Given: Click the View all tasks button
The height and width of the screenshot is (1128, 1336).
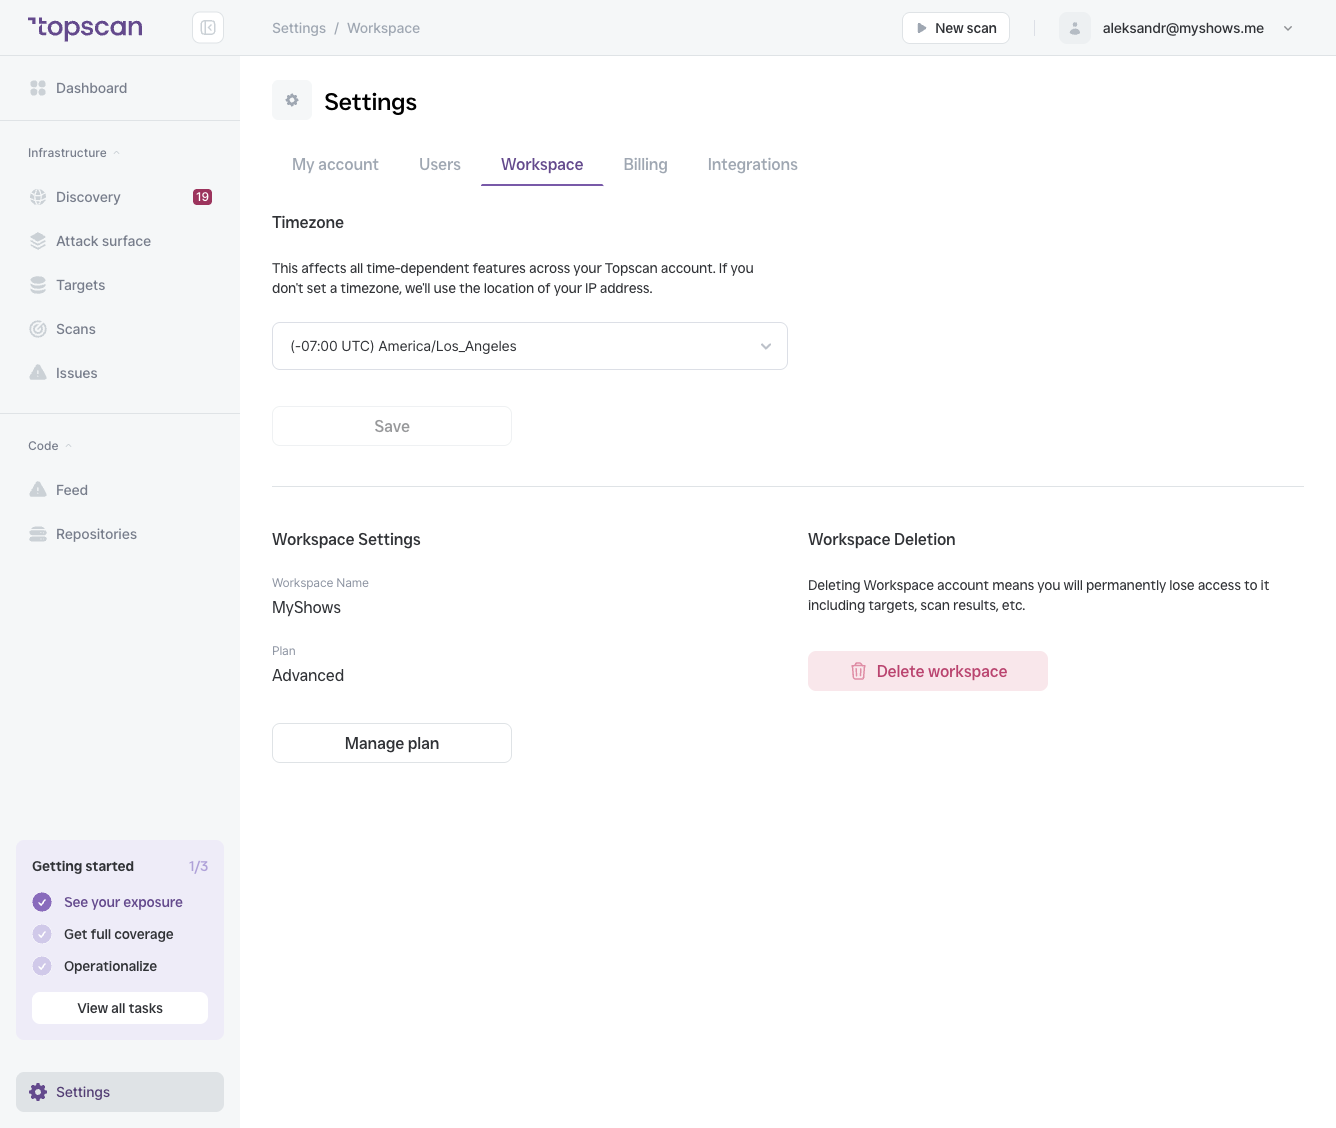Looking at the screenshot, I should click(x=120, y=1008).
